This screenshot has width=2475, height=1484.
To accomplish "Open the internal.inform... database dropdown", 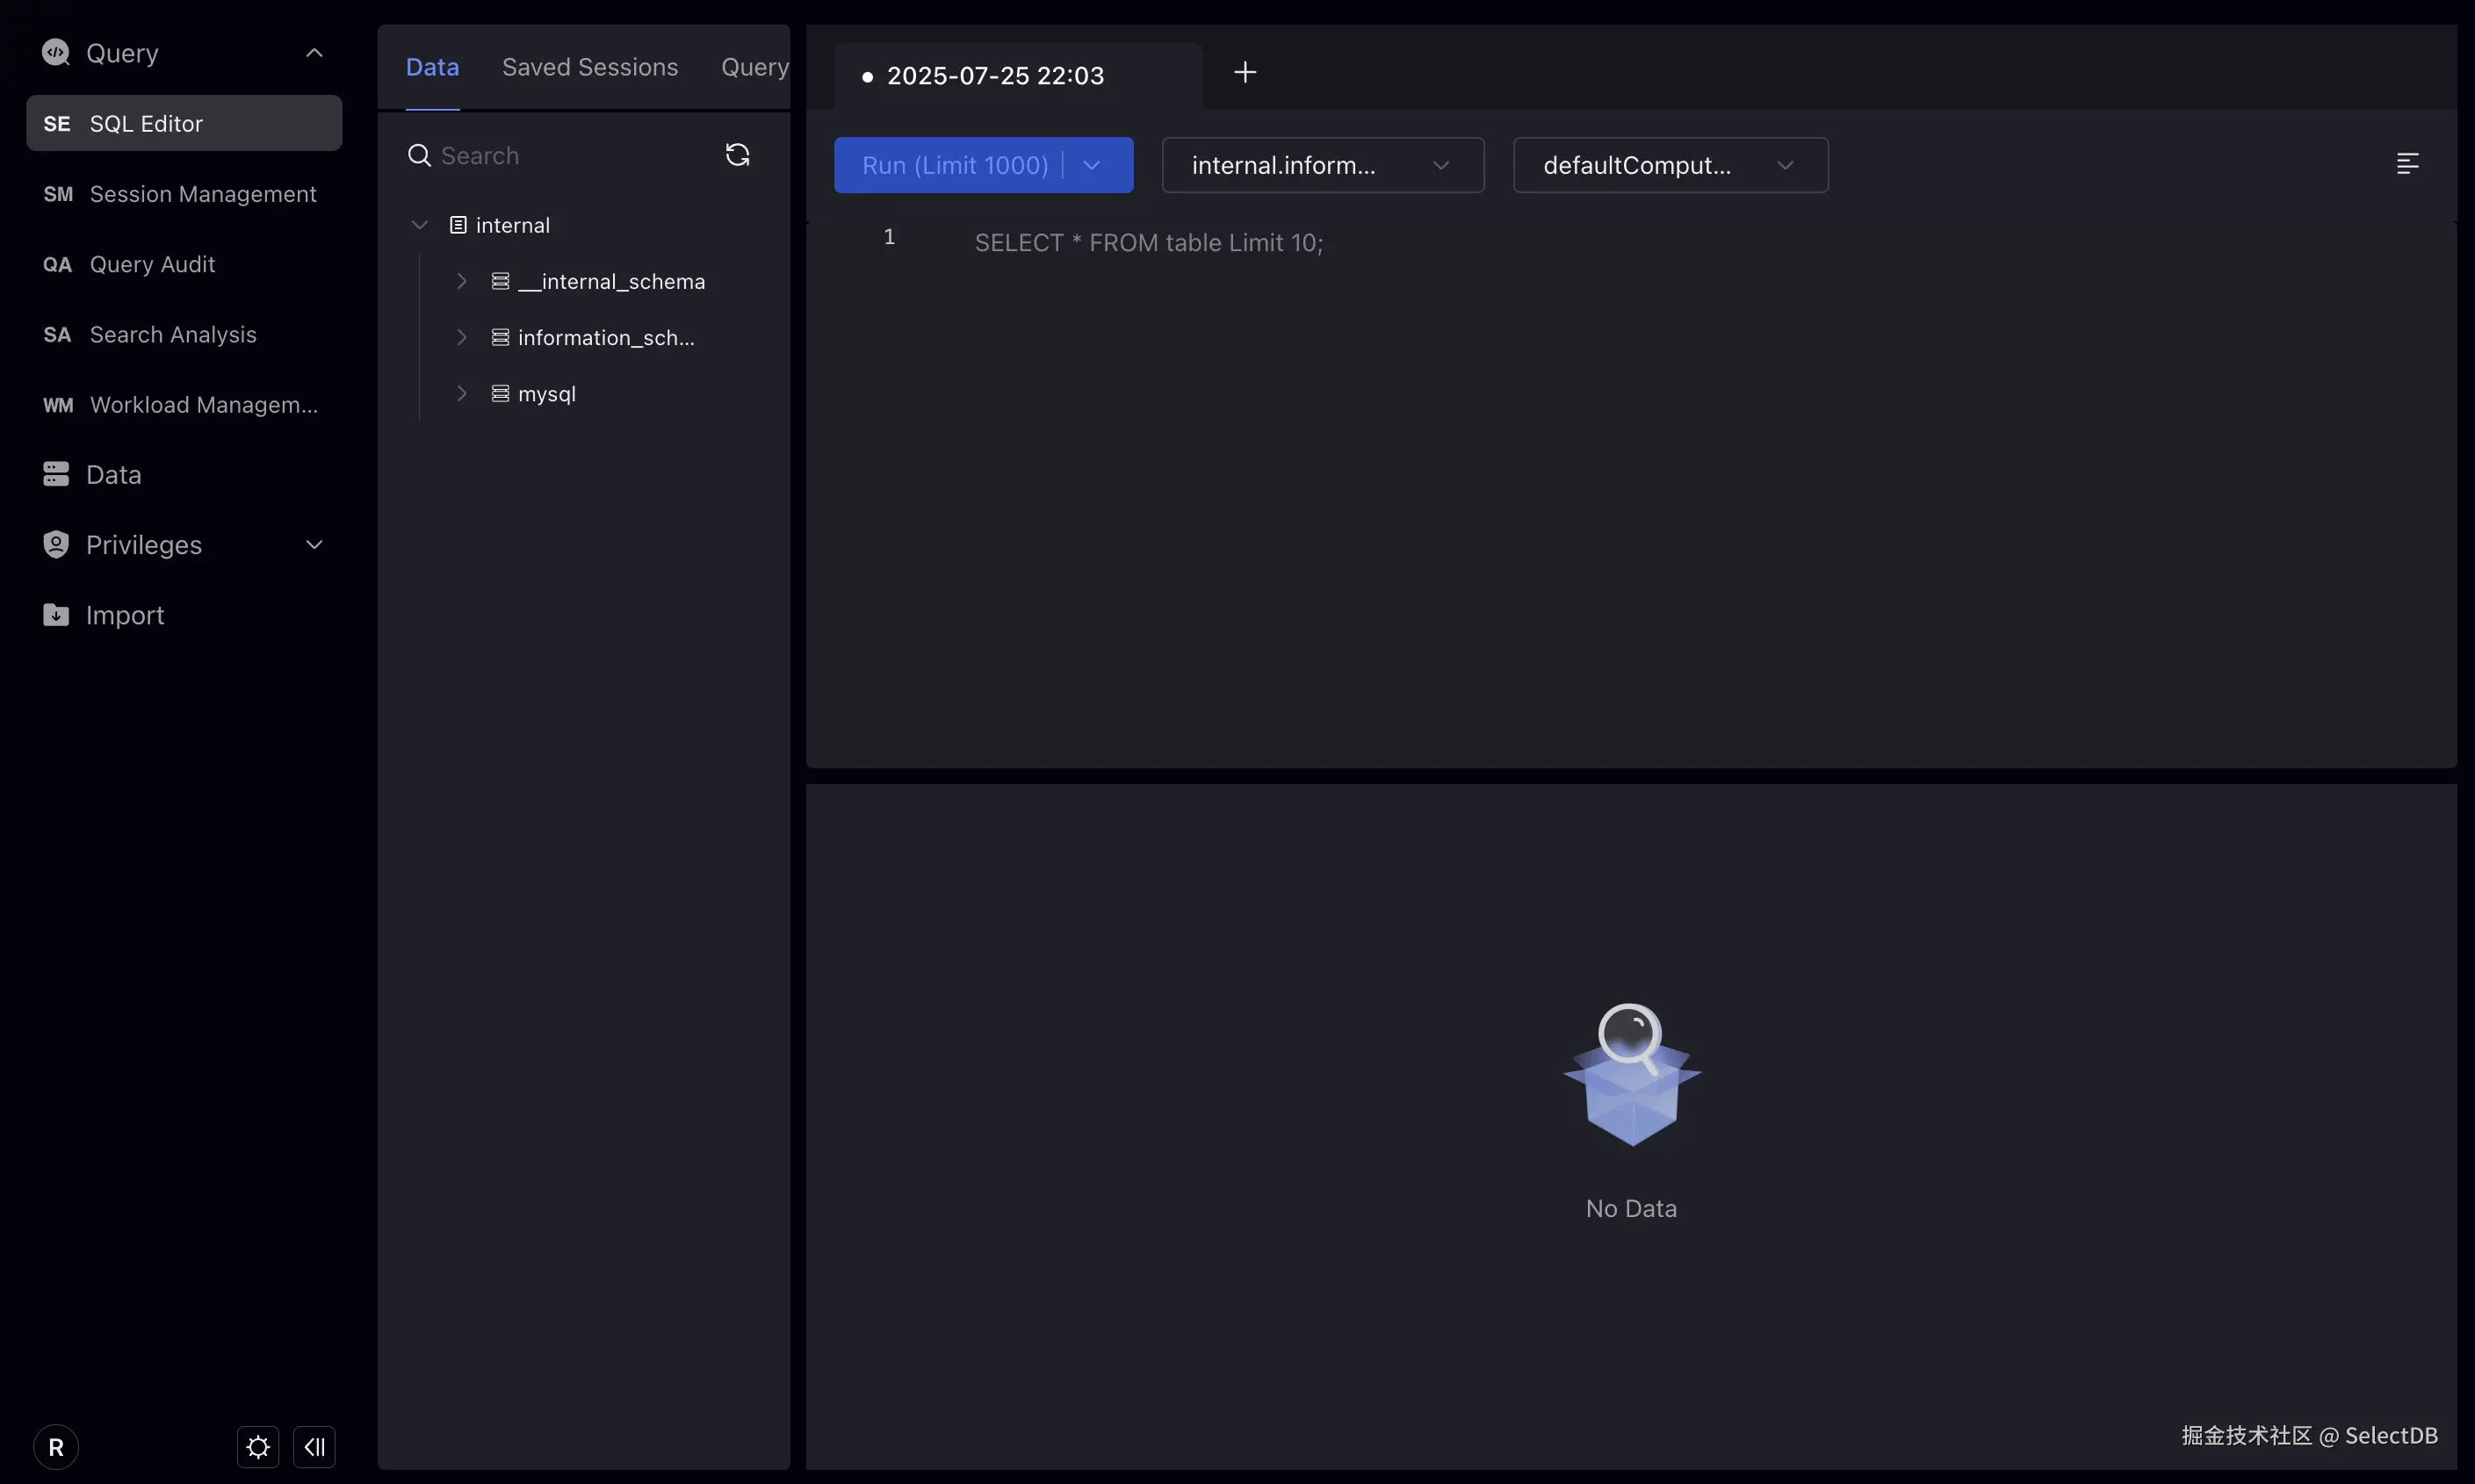I will point(1322,165).
